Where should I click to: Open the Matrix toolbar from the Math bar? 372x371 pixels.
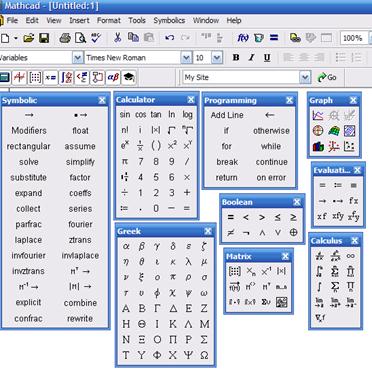[35, 78]
